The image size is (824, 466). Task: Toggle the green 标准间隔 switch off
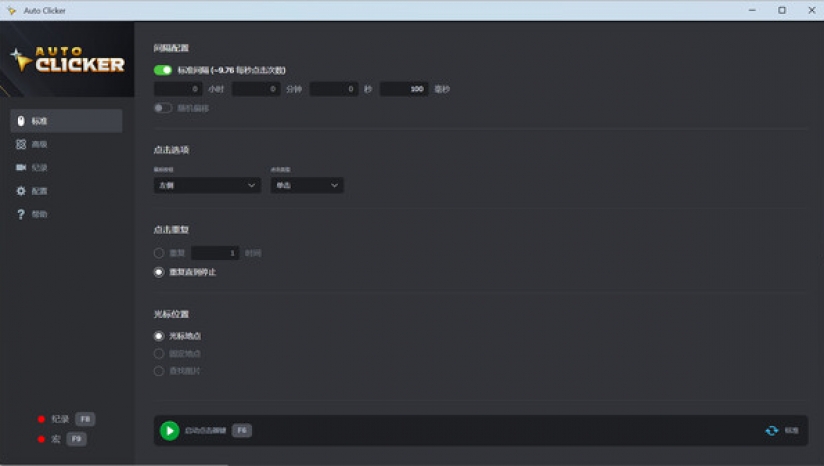(163, 70)
